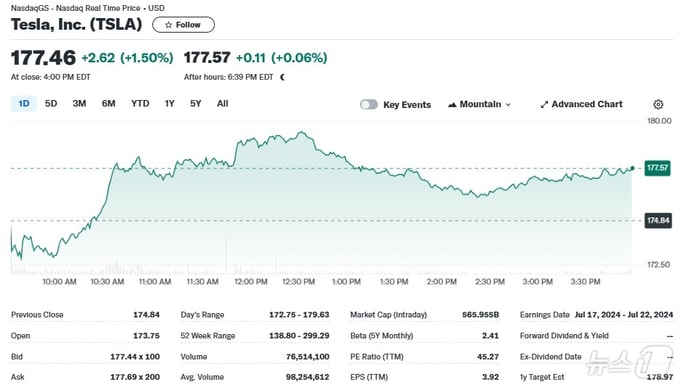Open the Advanced Chart link
This screenshot has height=387, width=680.
[x=581, y=105]
